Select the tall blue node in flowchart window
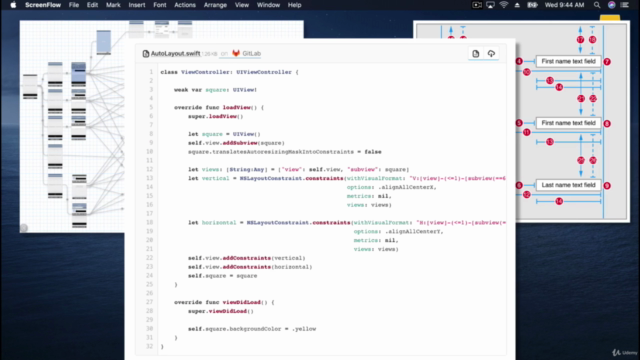The image size is (640, 360). [x=104, y=42]
